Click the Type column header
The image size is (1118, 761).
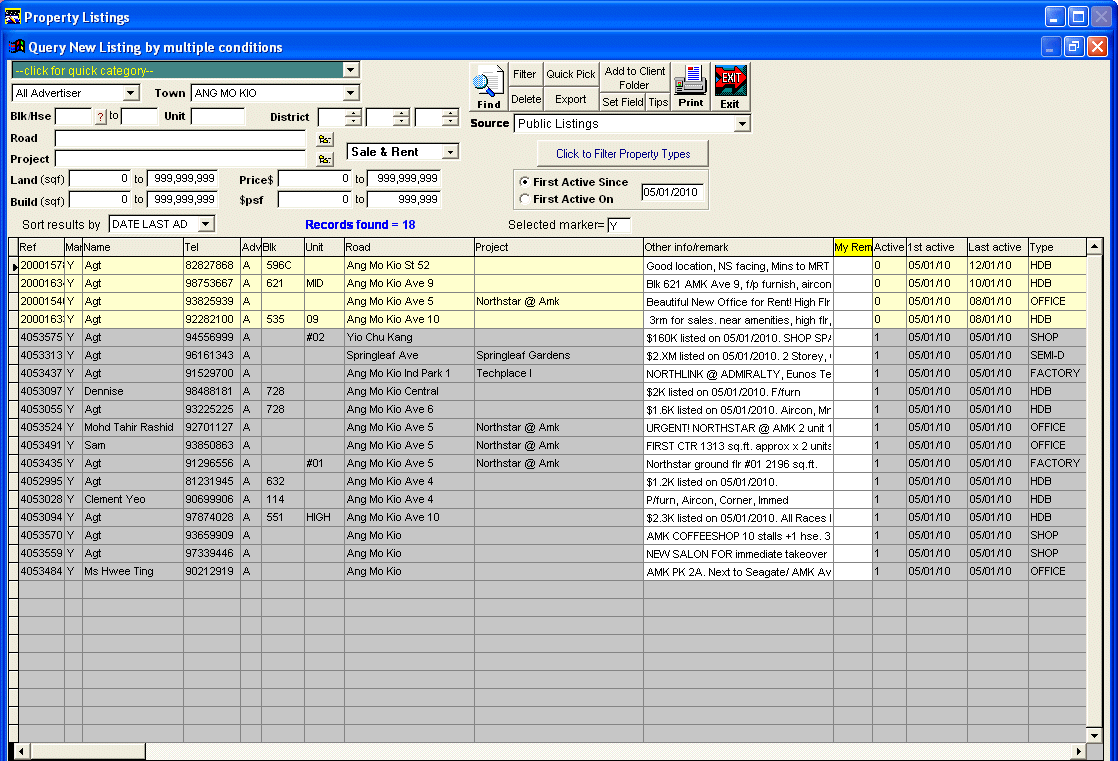click(1057, 247)
